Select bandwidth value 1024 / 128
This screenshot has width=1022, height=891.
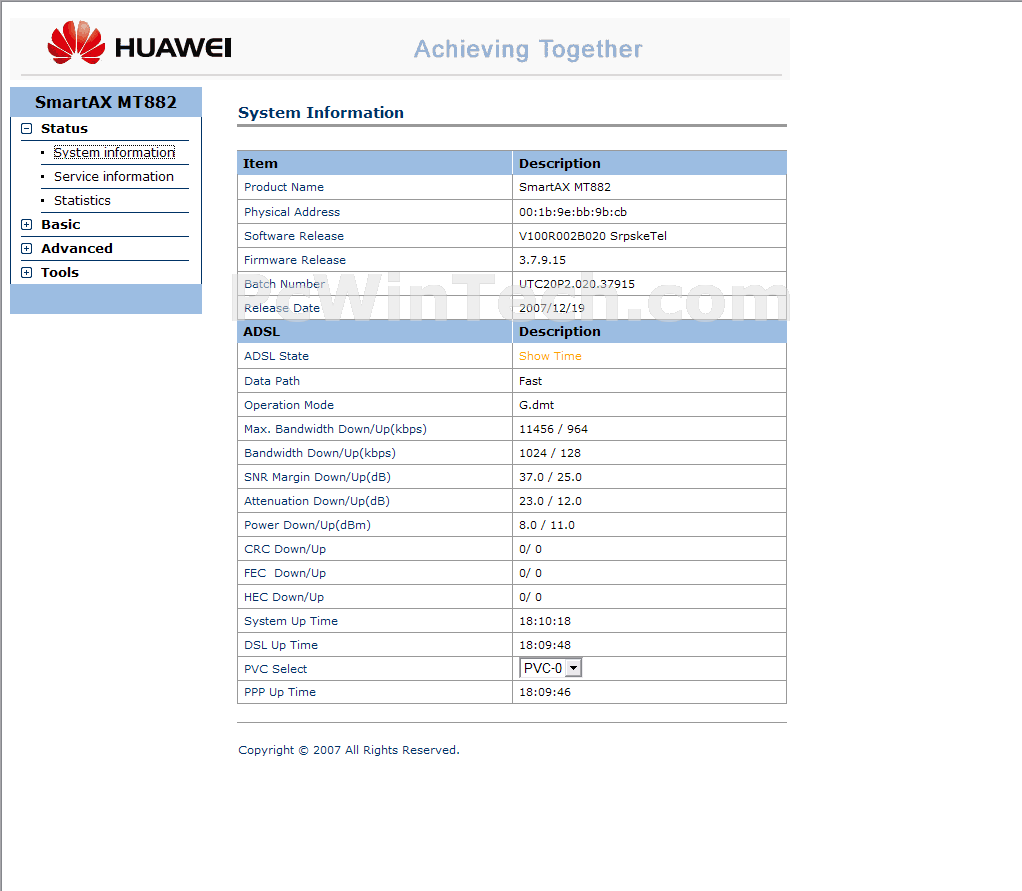click(550, 454)
